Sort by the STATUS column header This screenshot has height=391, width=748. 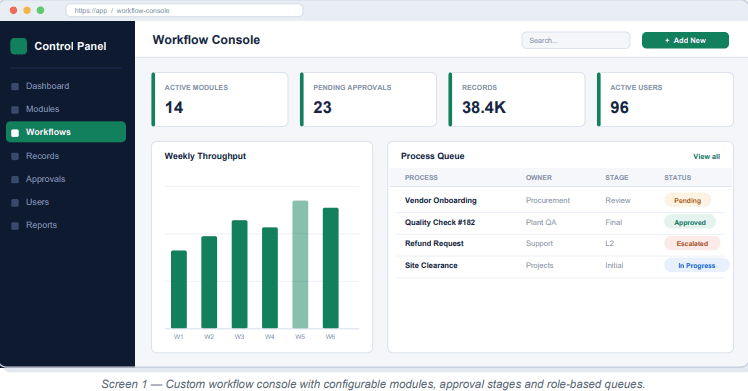677,177
